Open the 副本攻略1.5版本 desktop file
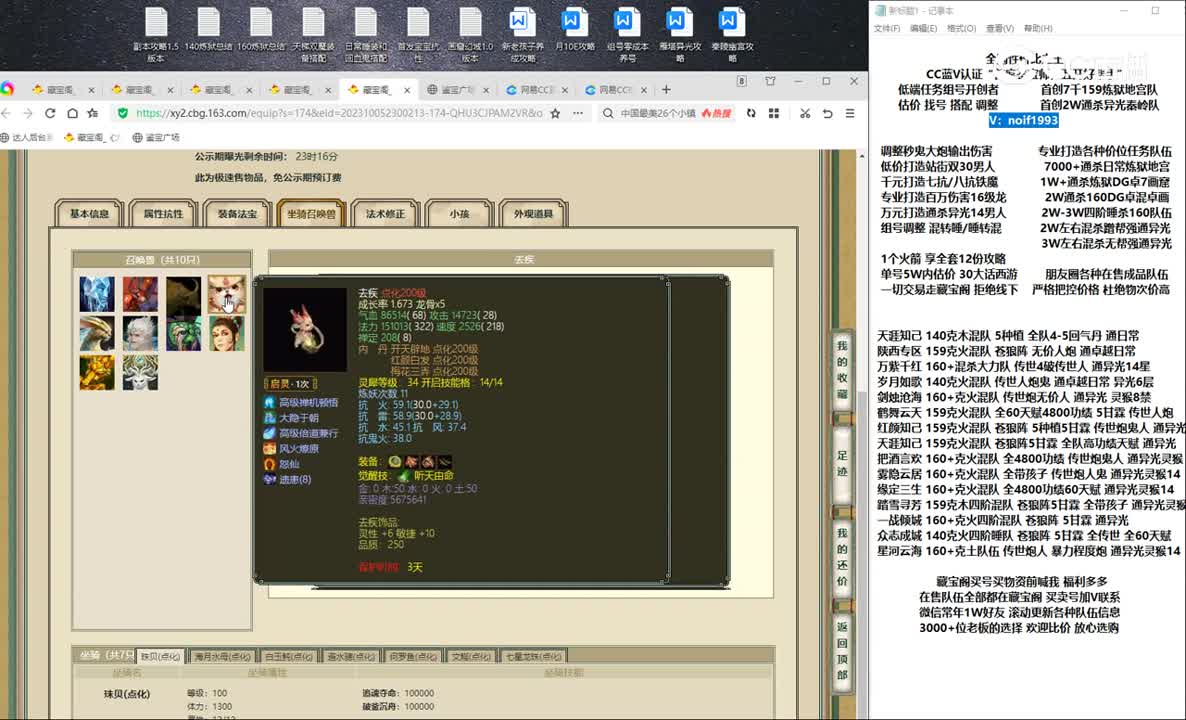 [x=156, y=36]
